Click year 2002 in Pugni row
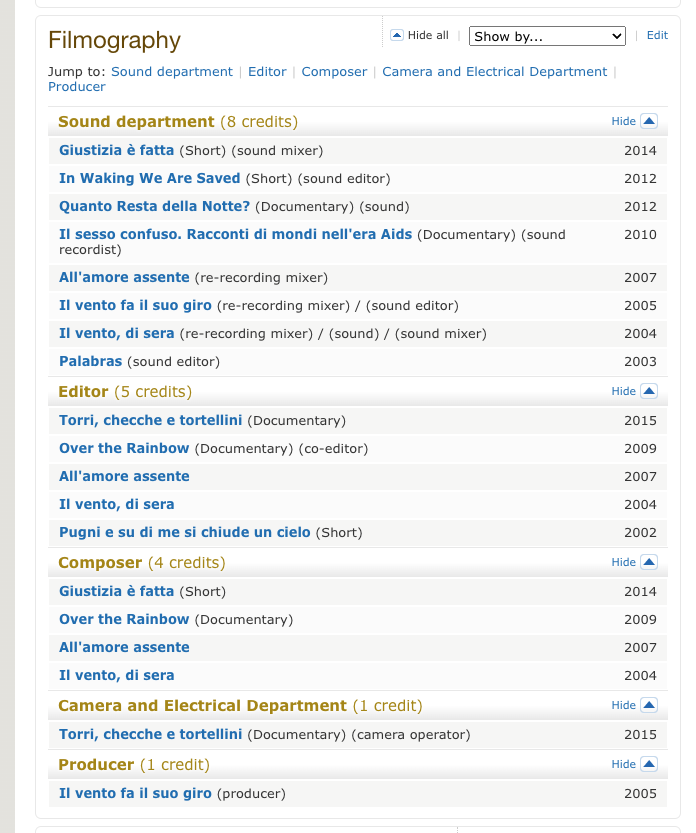Image resolution: width=696 pixels, height=833 pixels. point(640,533)
